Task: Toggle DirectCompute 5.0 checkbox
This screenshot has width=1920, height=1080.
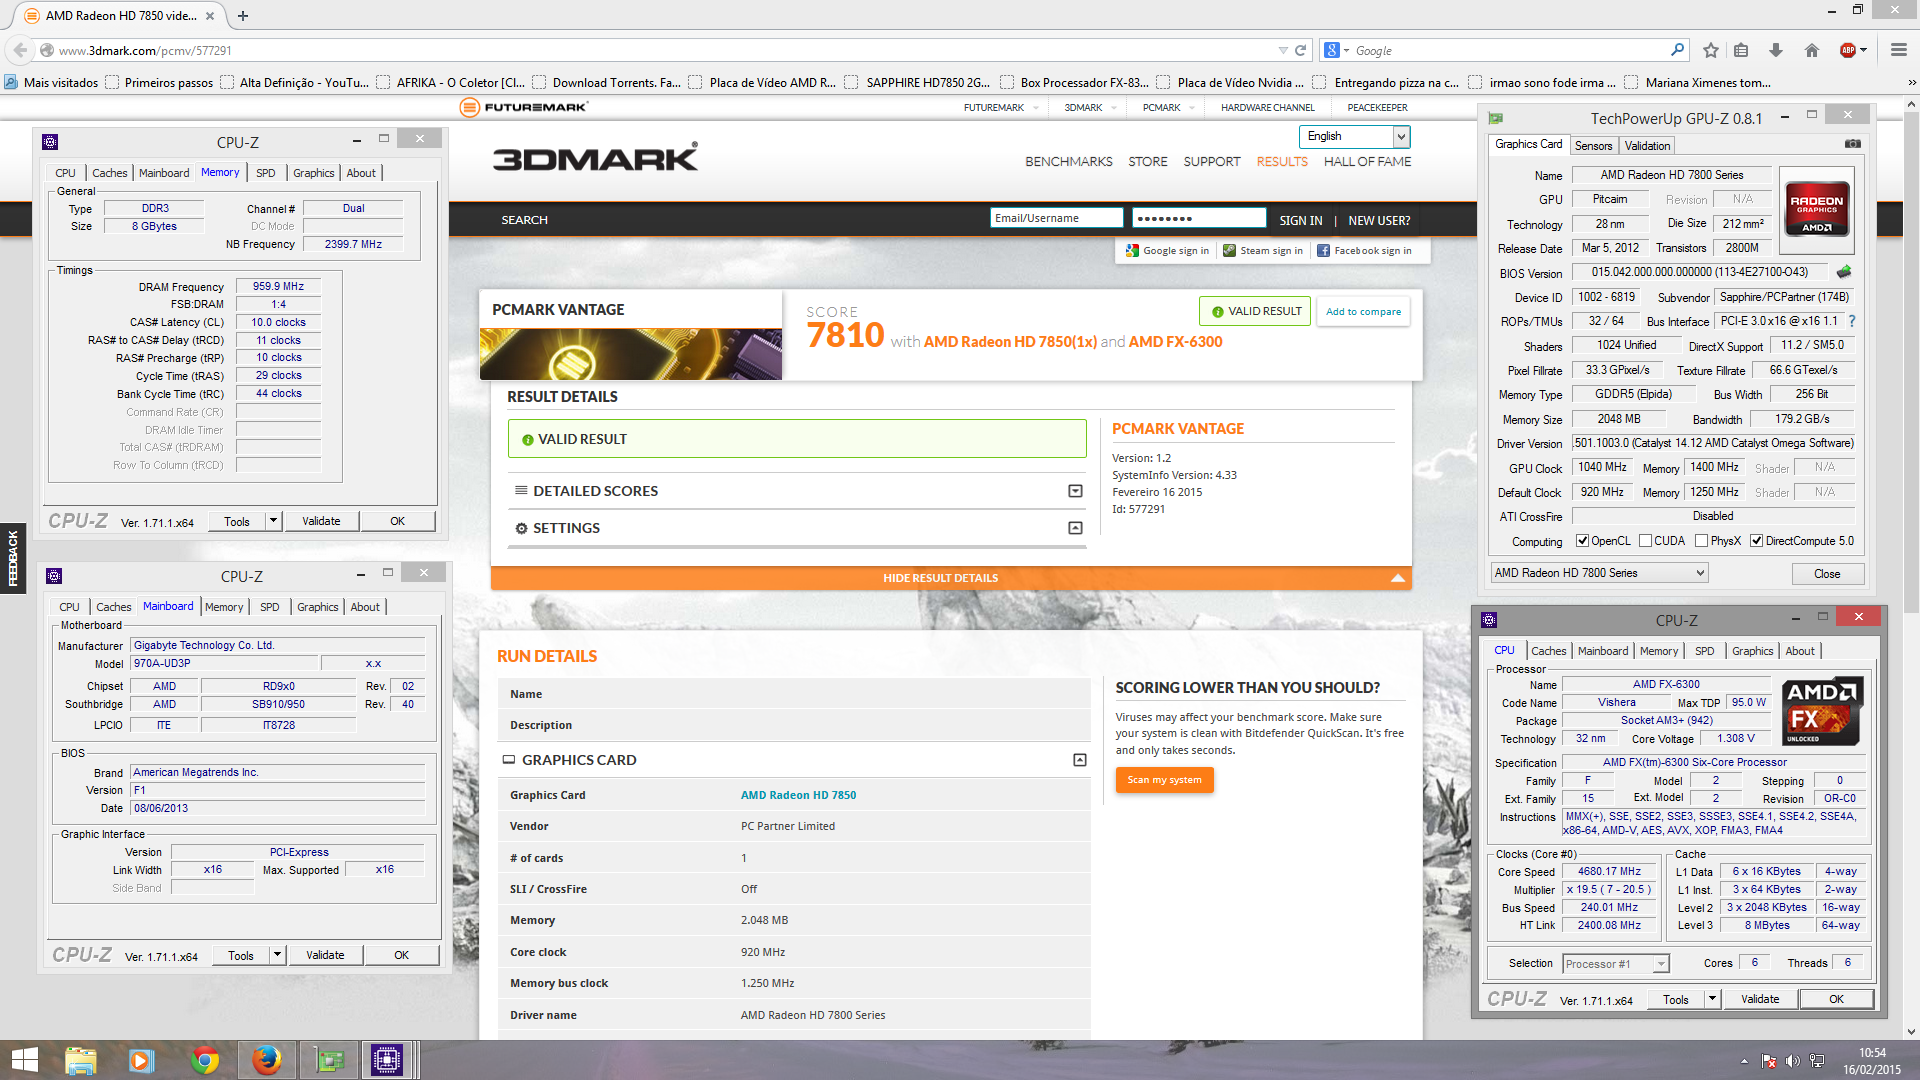Action: tap(1756, 541)
